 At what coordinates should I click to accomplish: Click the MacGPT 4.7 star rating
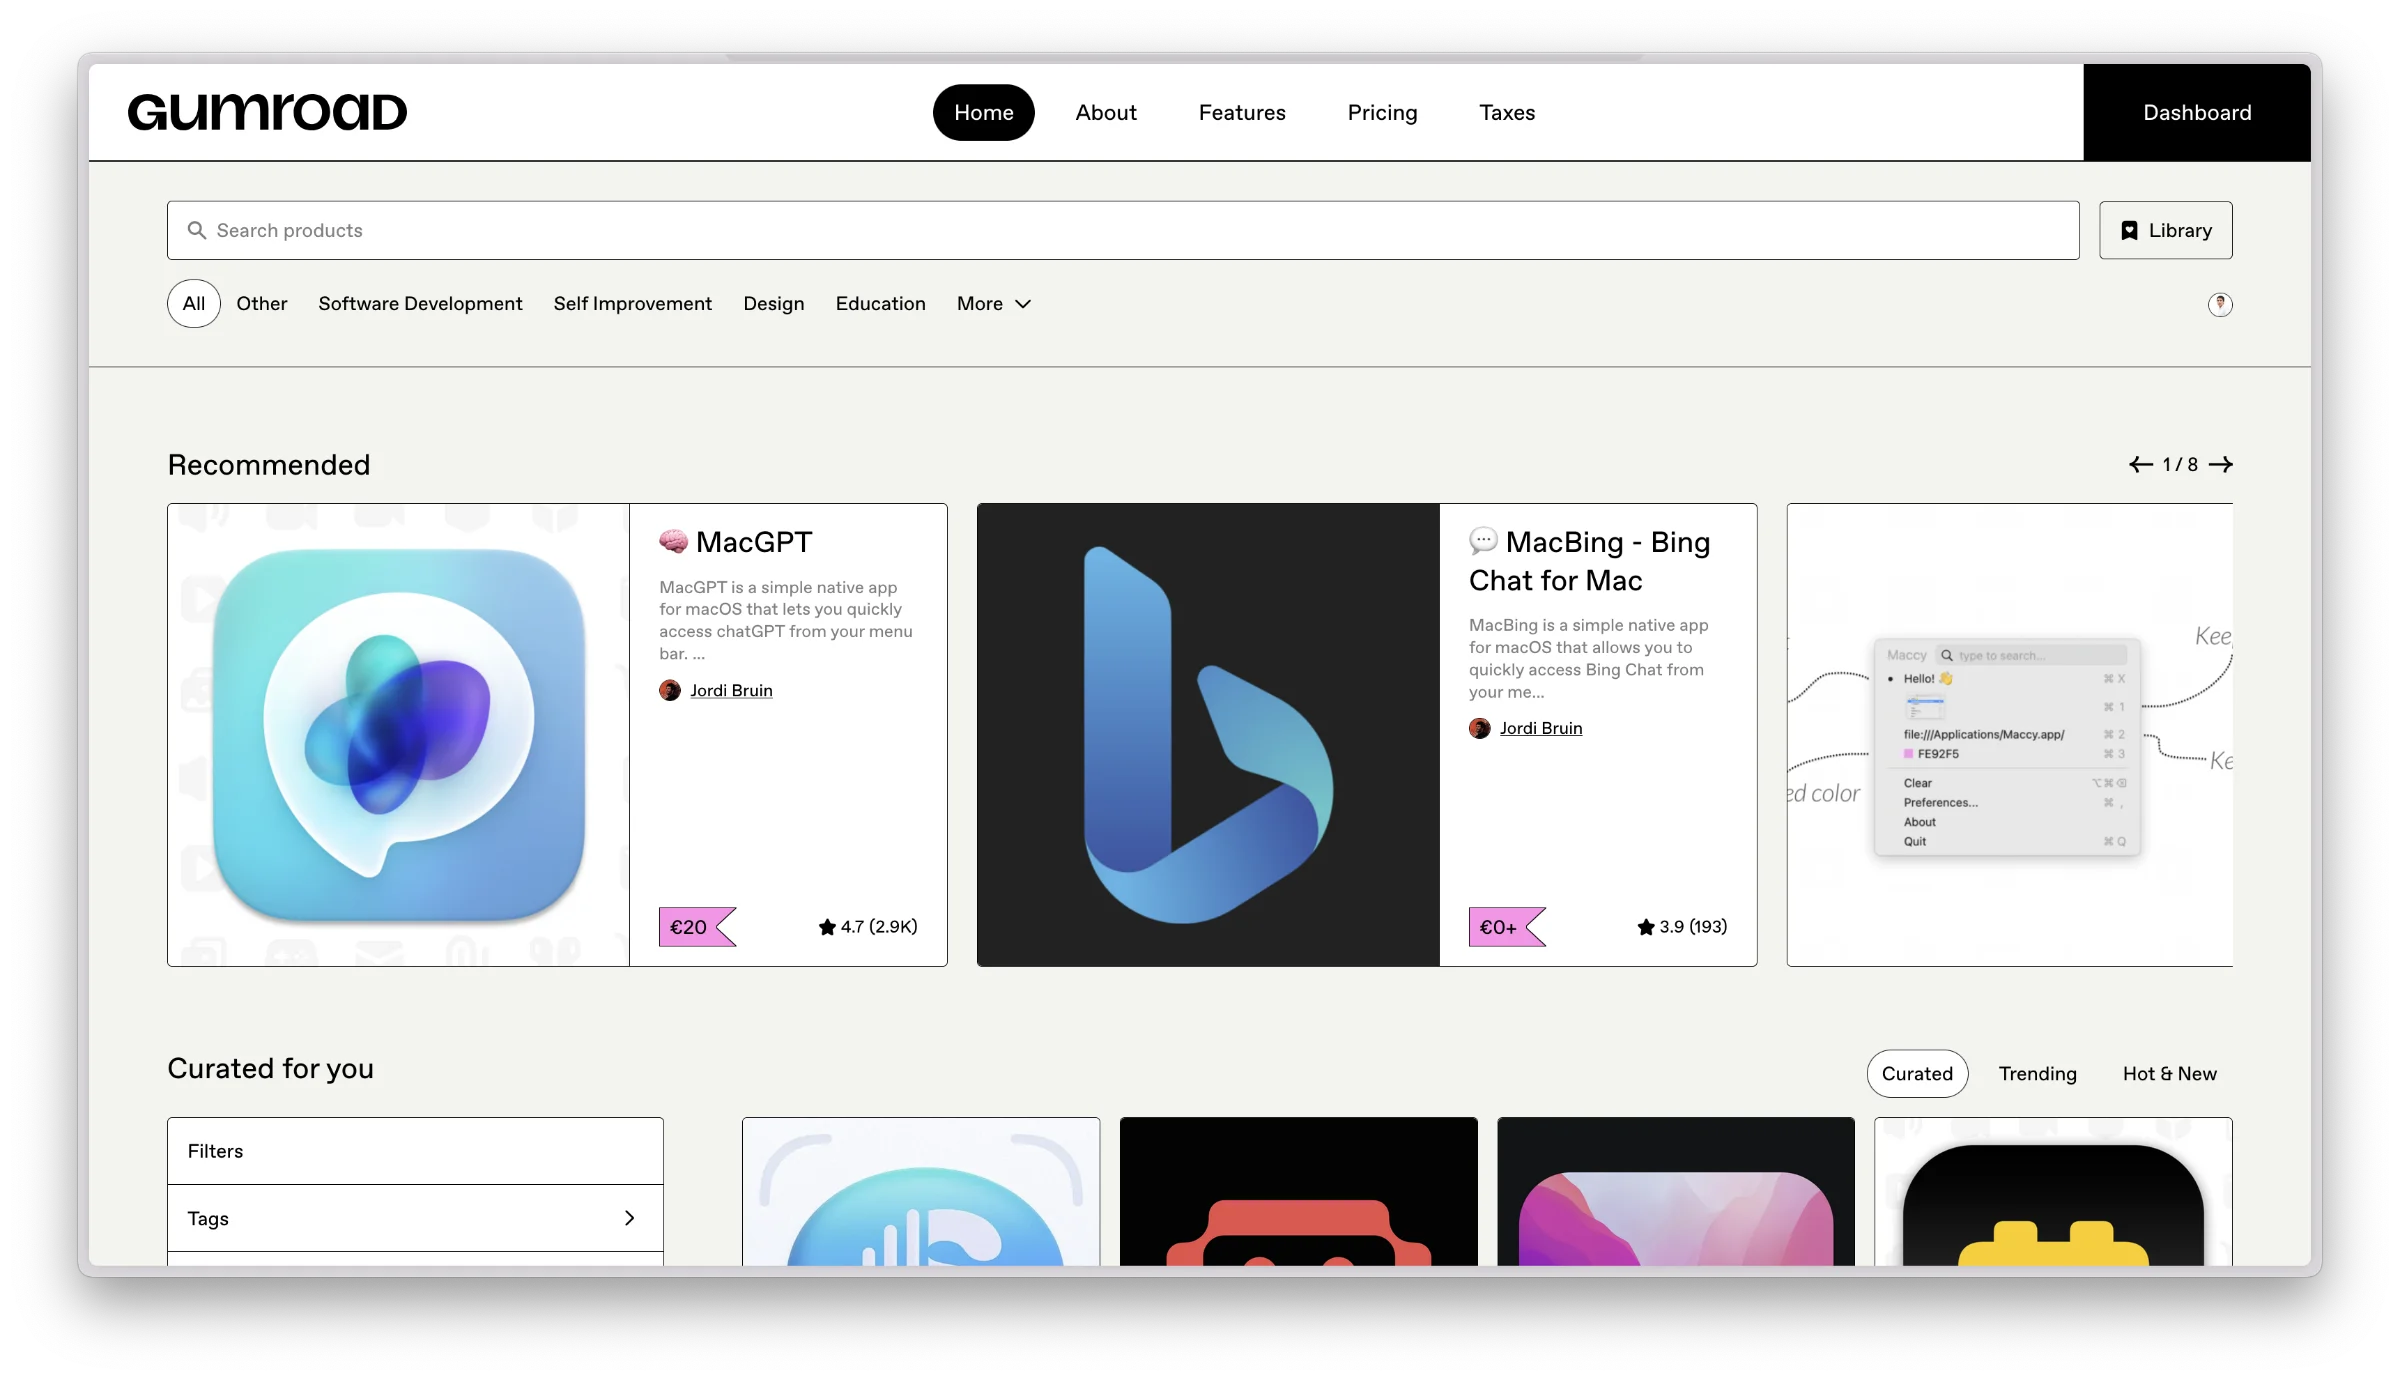(x=868, y=927)
